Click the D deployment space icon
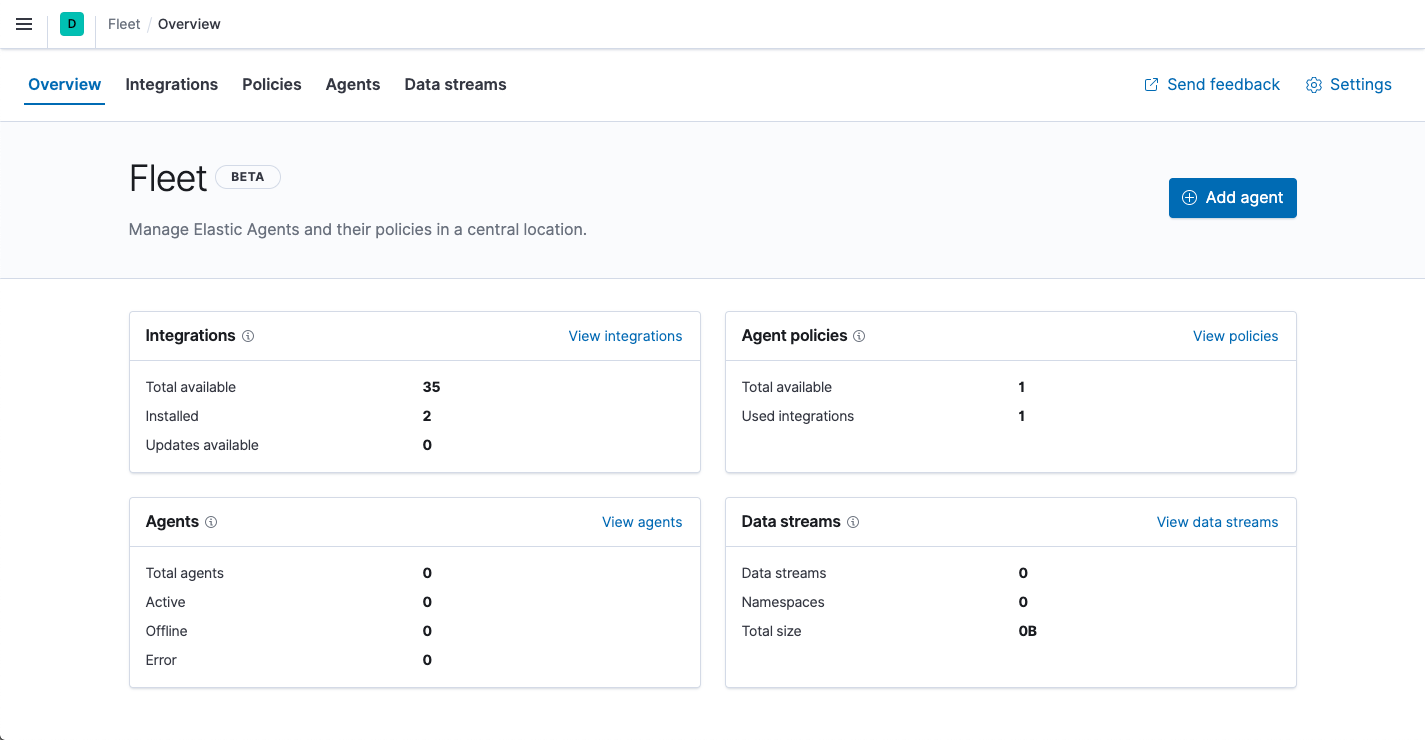 coord(71,23)
